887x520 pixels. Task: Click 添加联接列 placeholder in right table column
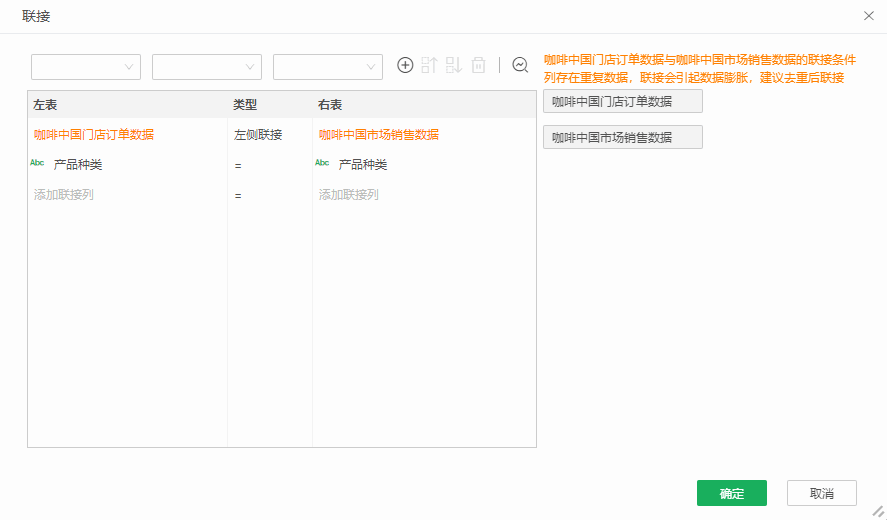tap(349, 195)
